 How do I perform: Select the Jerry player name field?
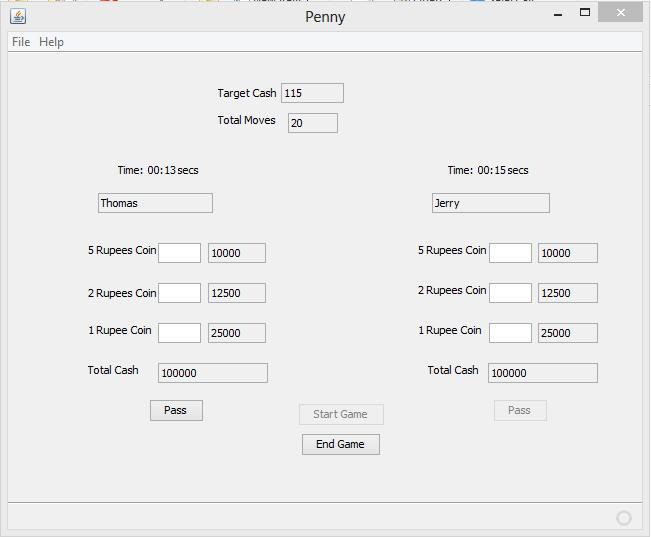coord(490,203)
